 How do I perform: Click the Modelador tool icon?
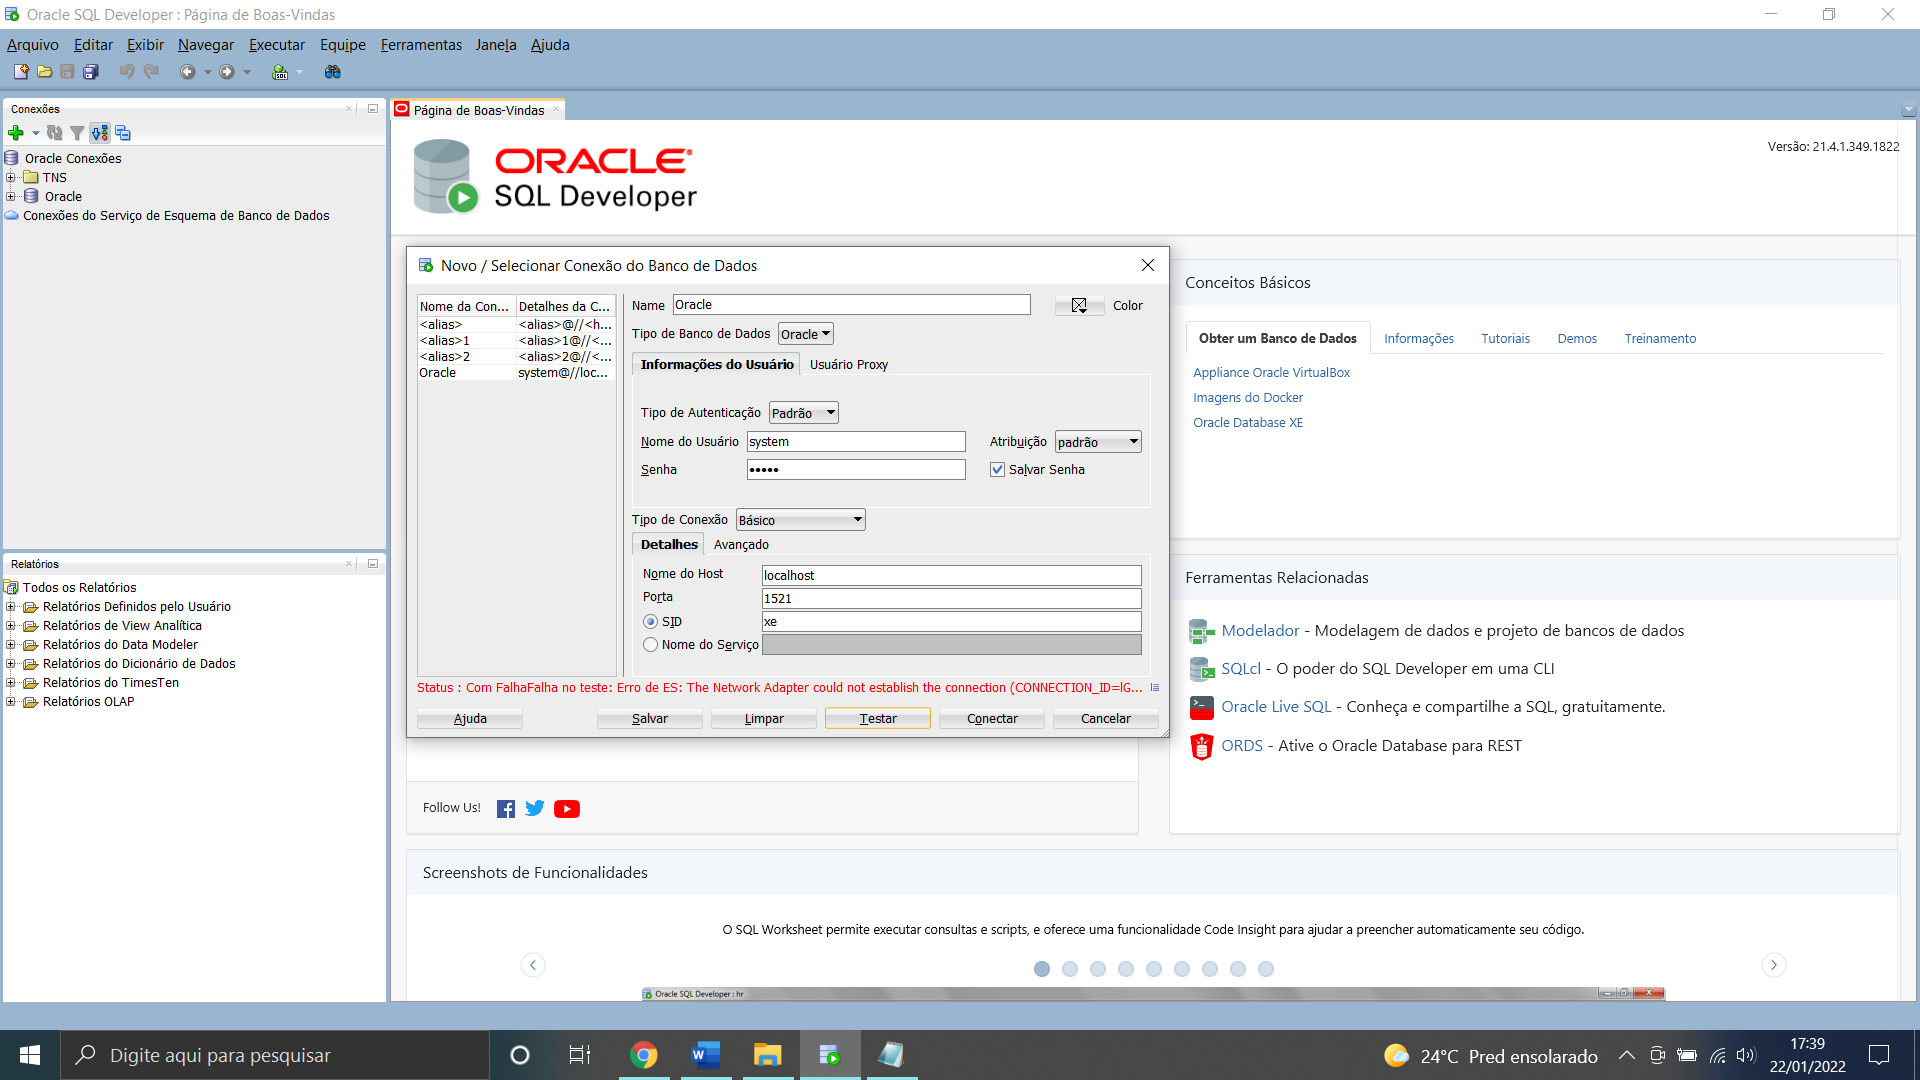(x=1201, y=631)
